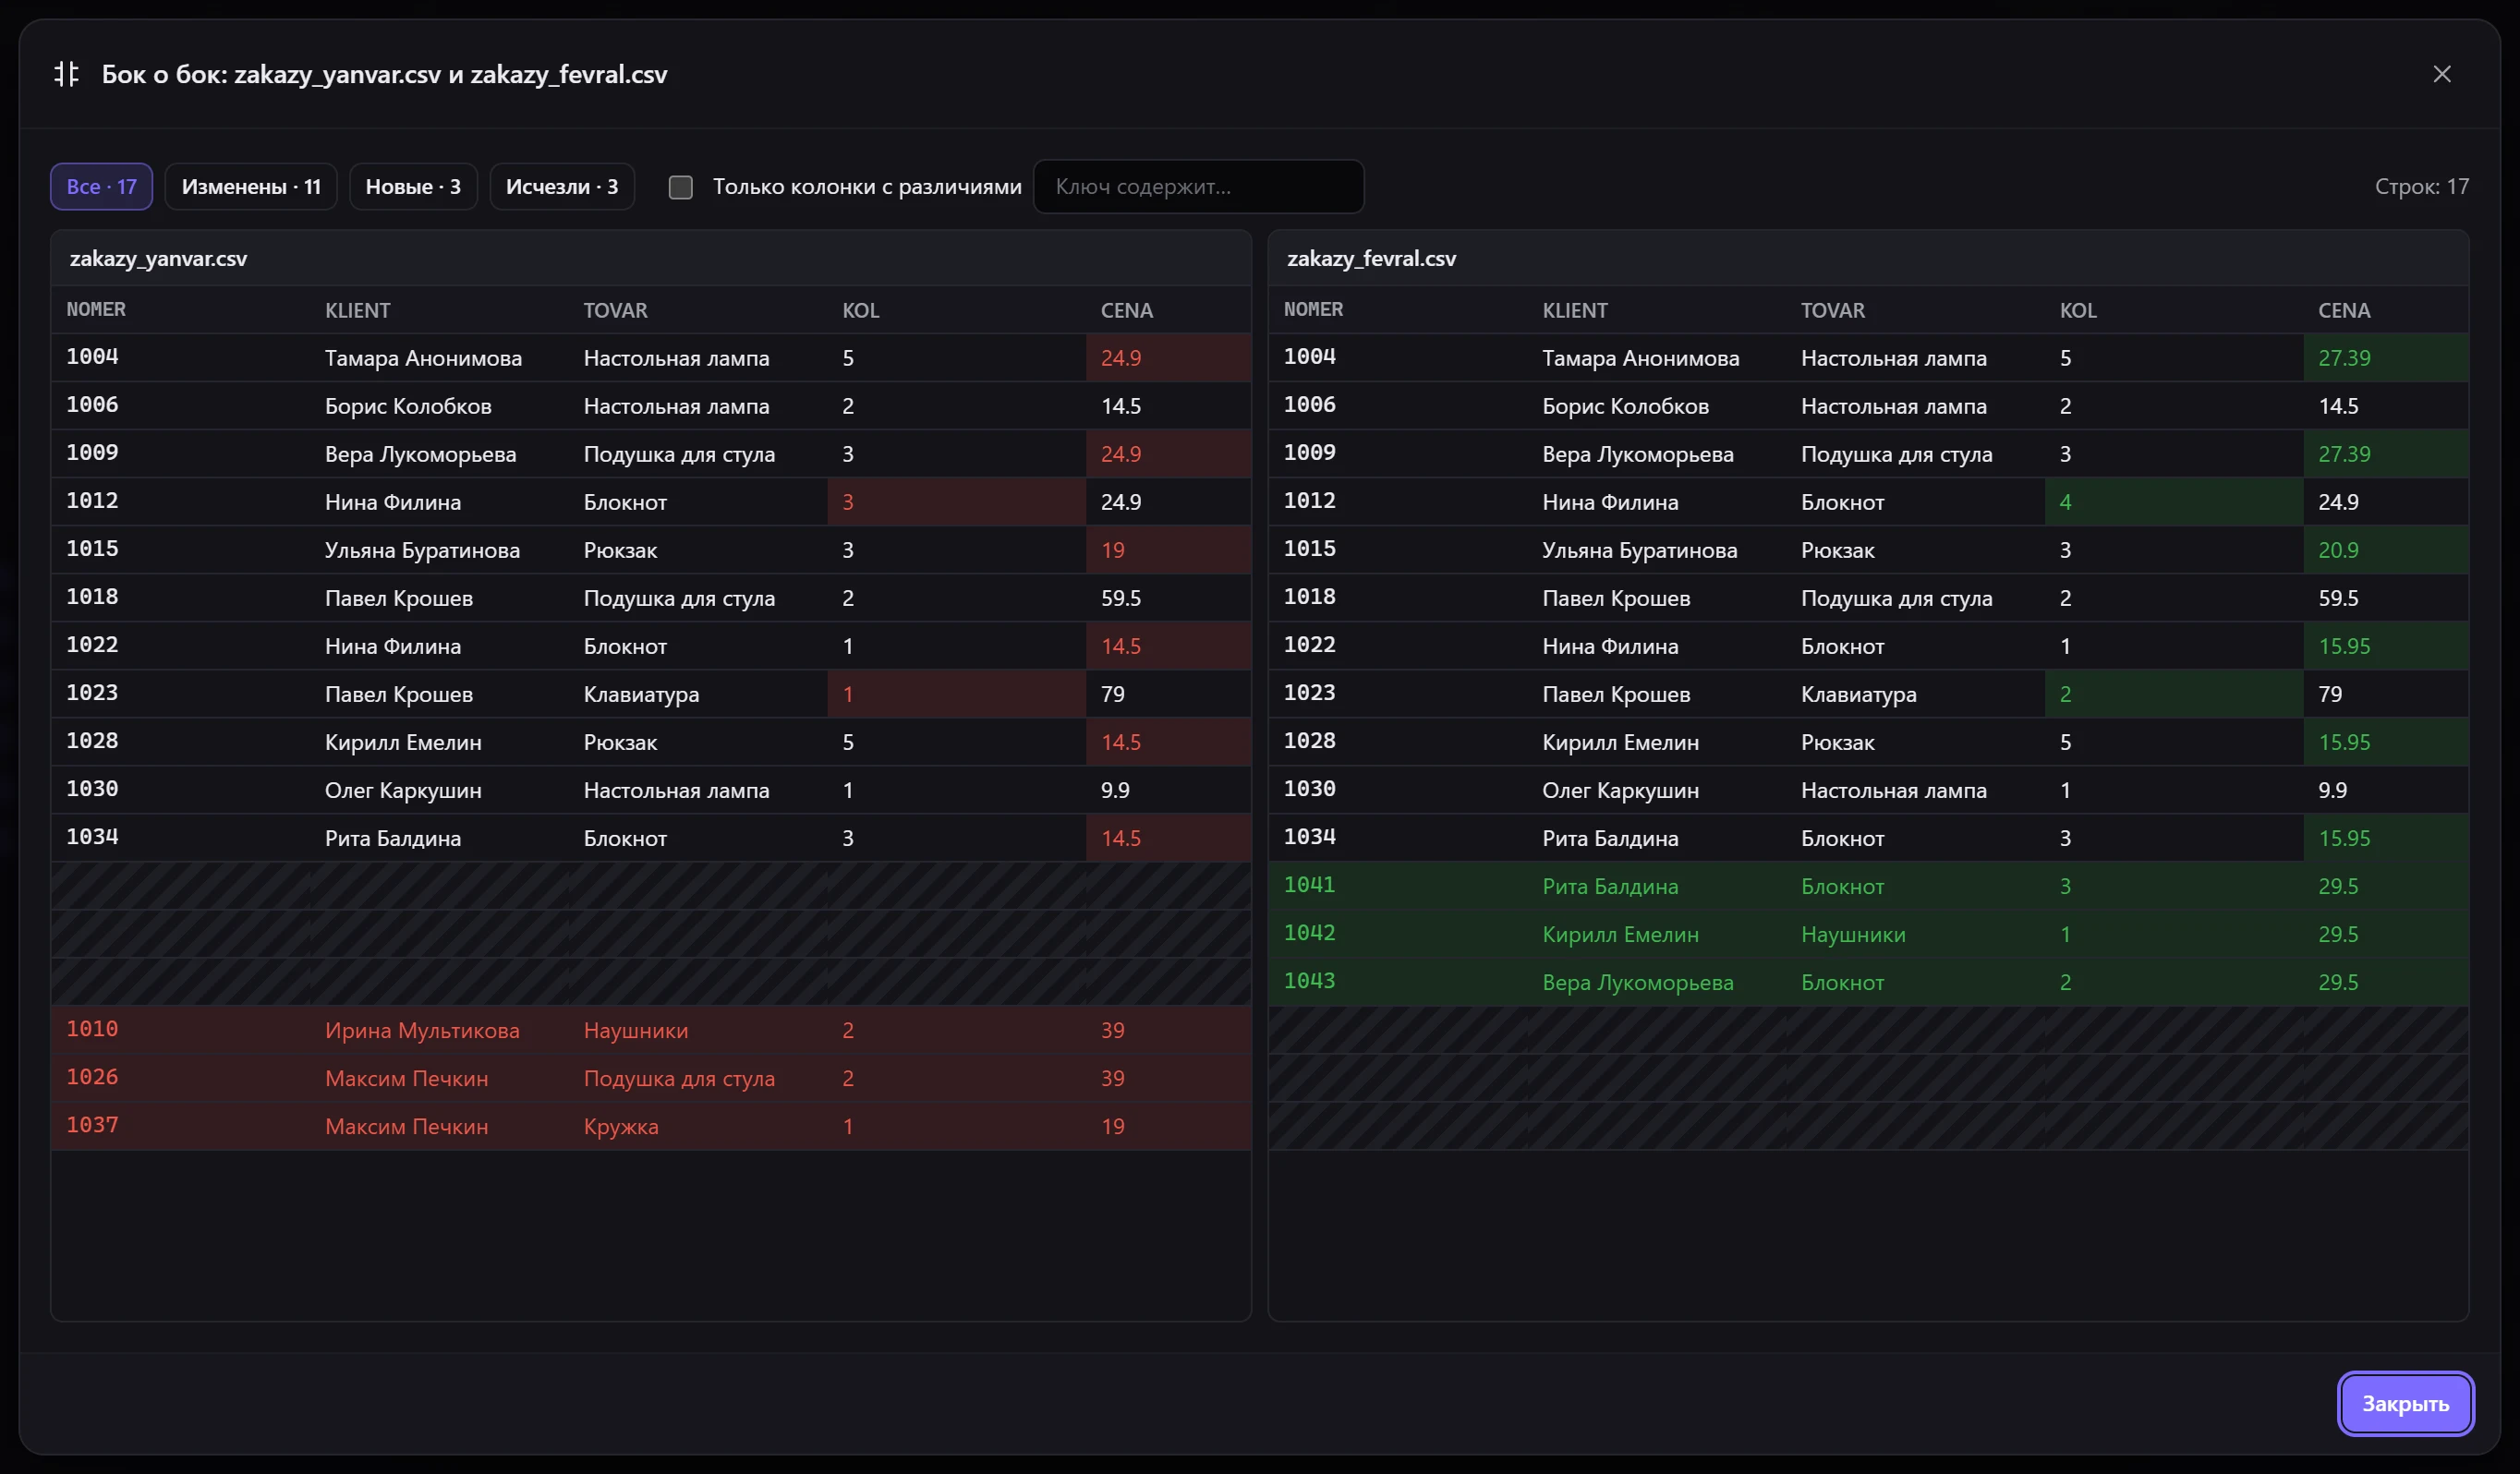Select removed order 1026 number

pos(92,1077)
